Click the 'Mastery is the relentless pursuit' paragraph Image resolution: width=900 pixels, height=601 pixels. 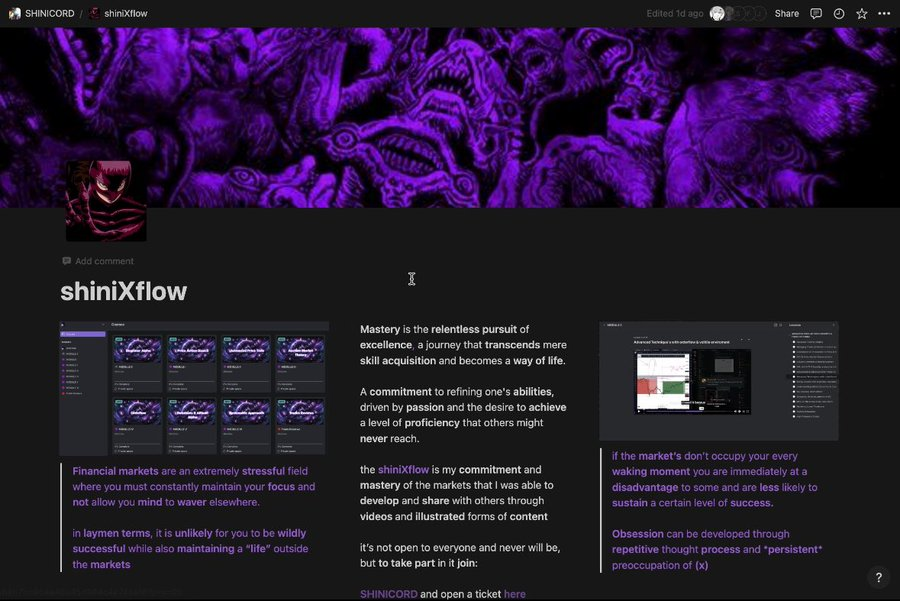point(463,345)
